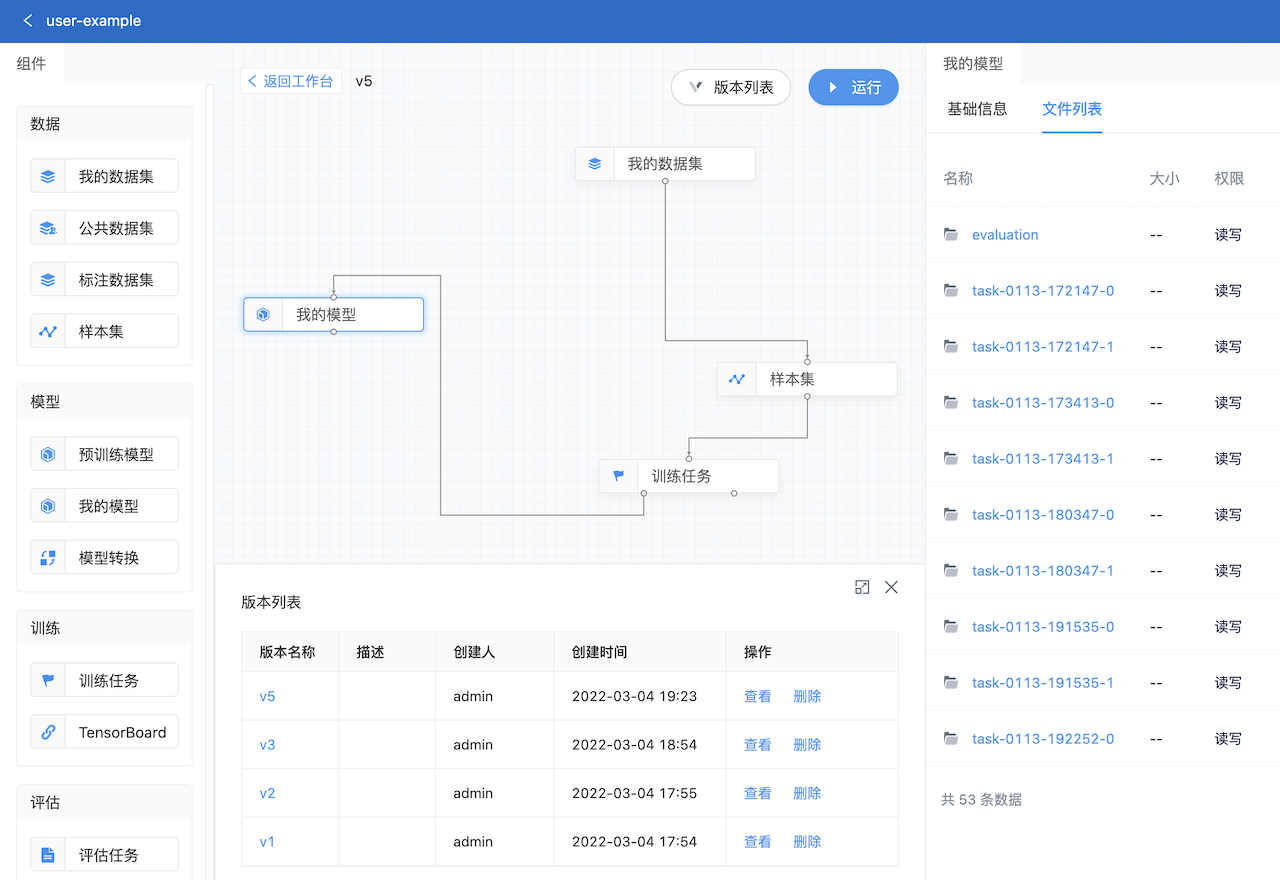Image resolution: width=1280 pixels, height=880 pixels.
Task: Click 评估任务 document icon in sidebar
Action: 48,855
